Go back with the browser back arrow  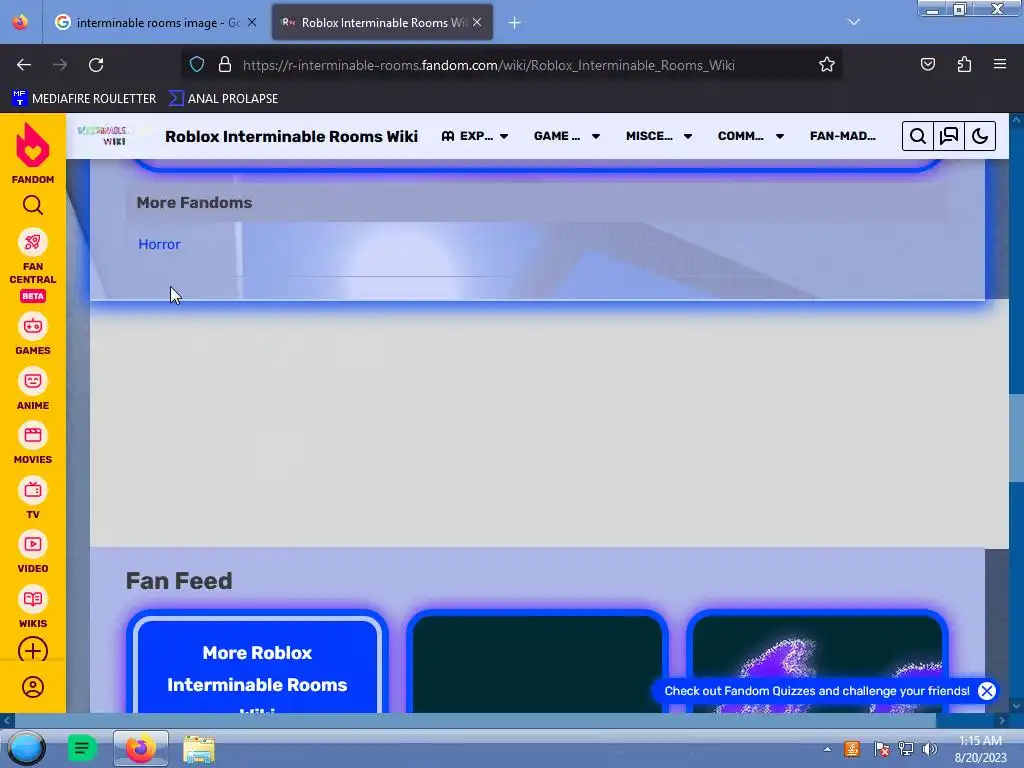pyautogui.click(x=24, y=65)
